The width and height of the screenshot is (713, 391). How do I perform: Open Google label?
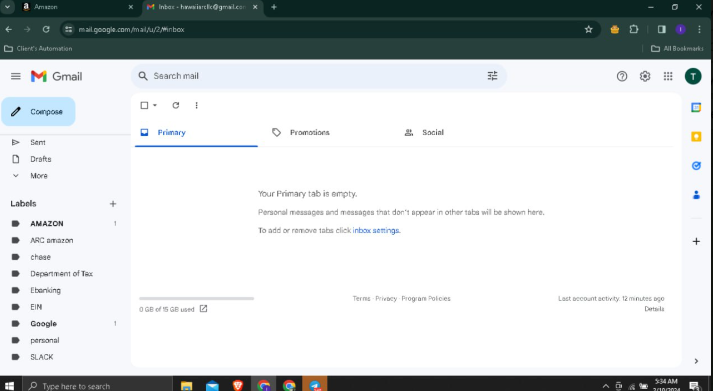44,324
